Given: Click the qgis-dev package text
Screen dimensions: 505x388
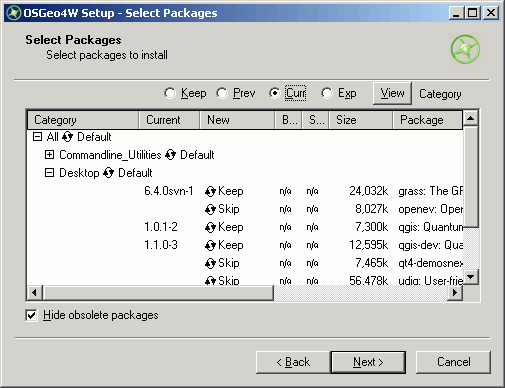Looking at the screenshot, I should [x=431, y=245].
